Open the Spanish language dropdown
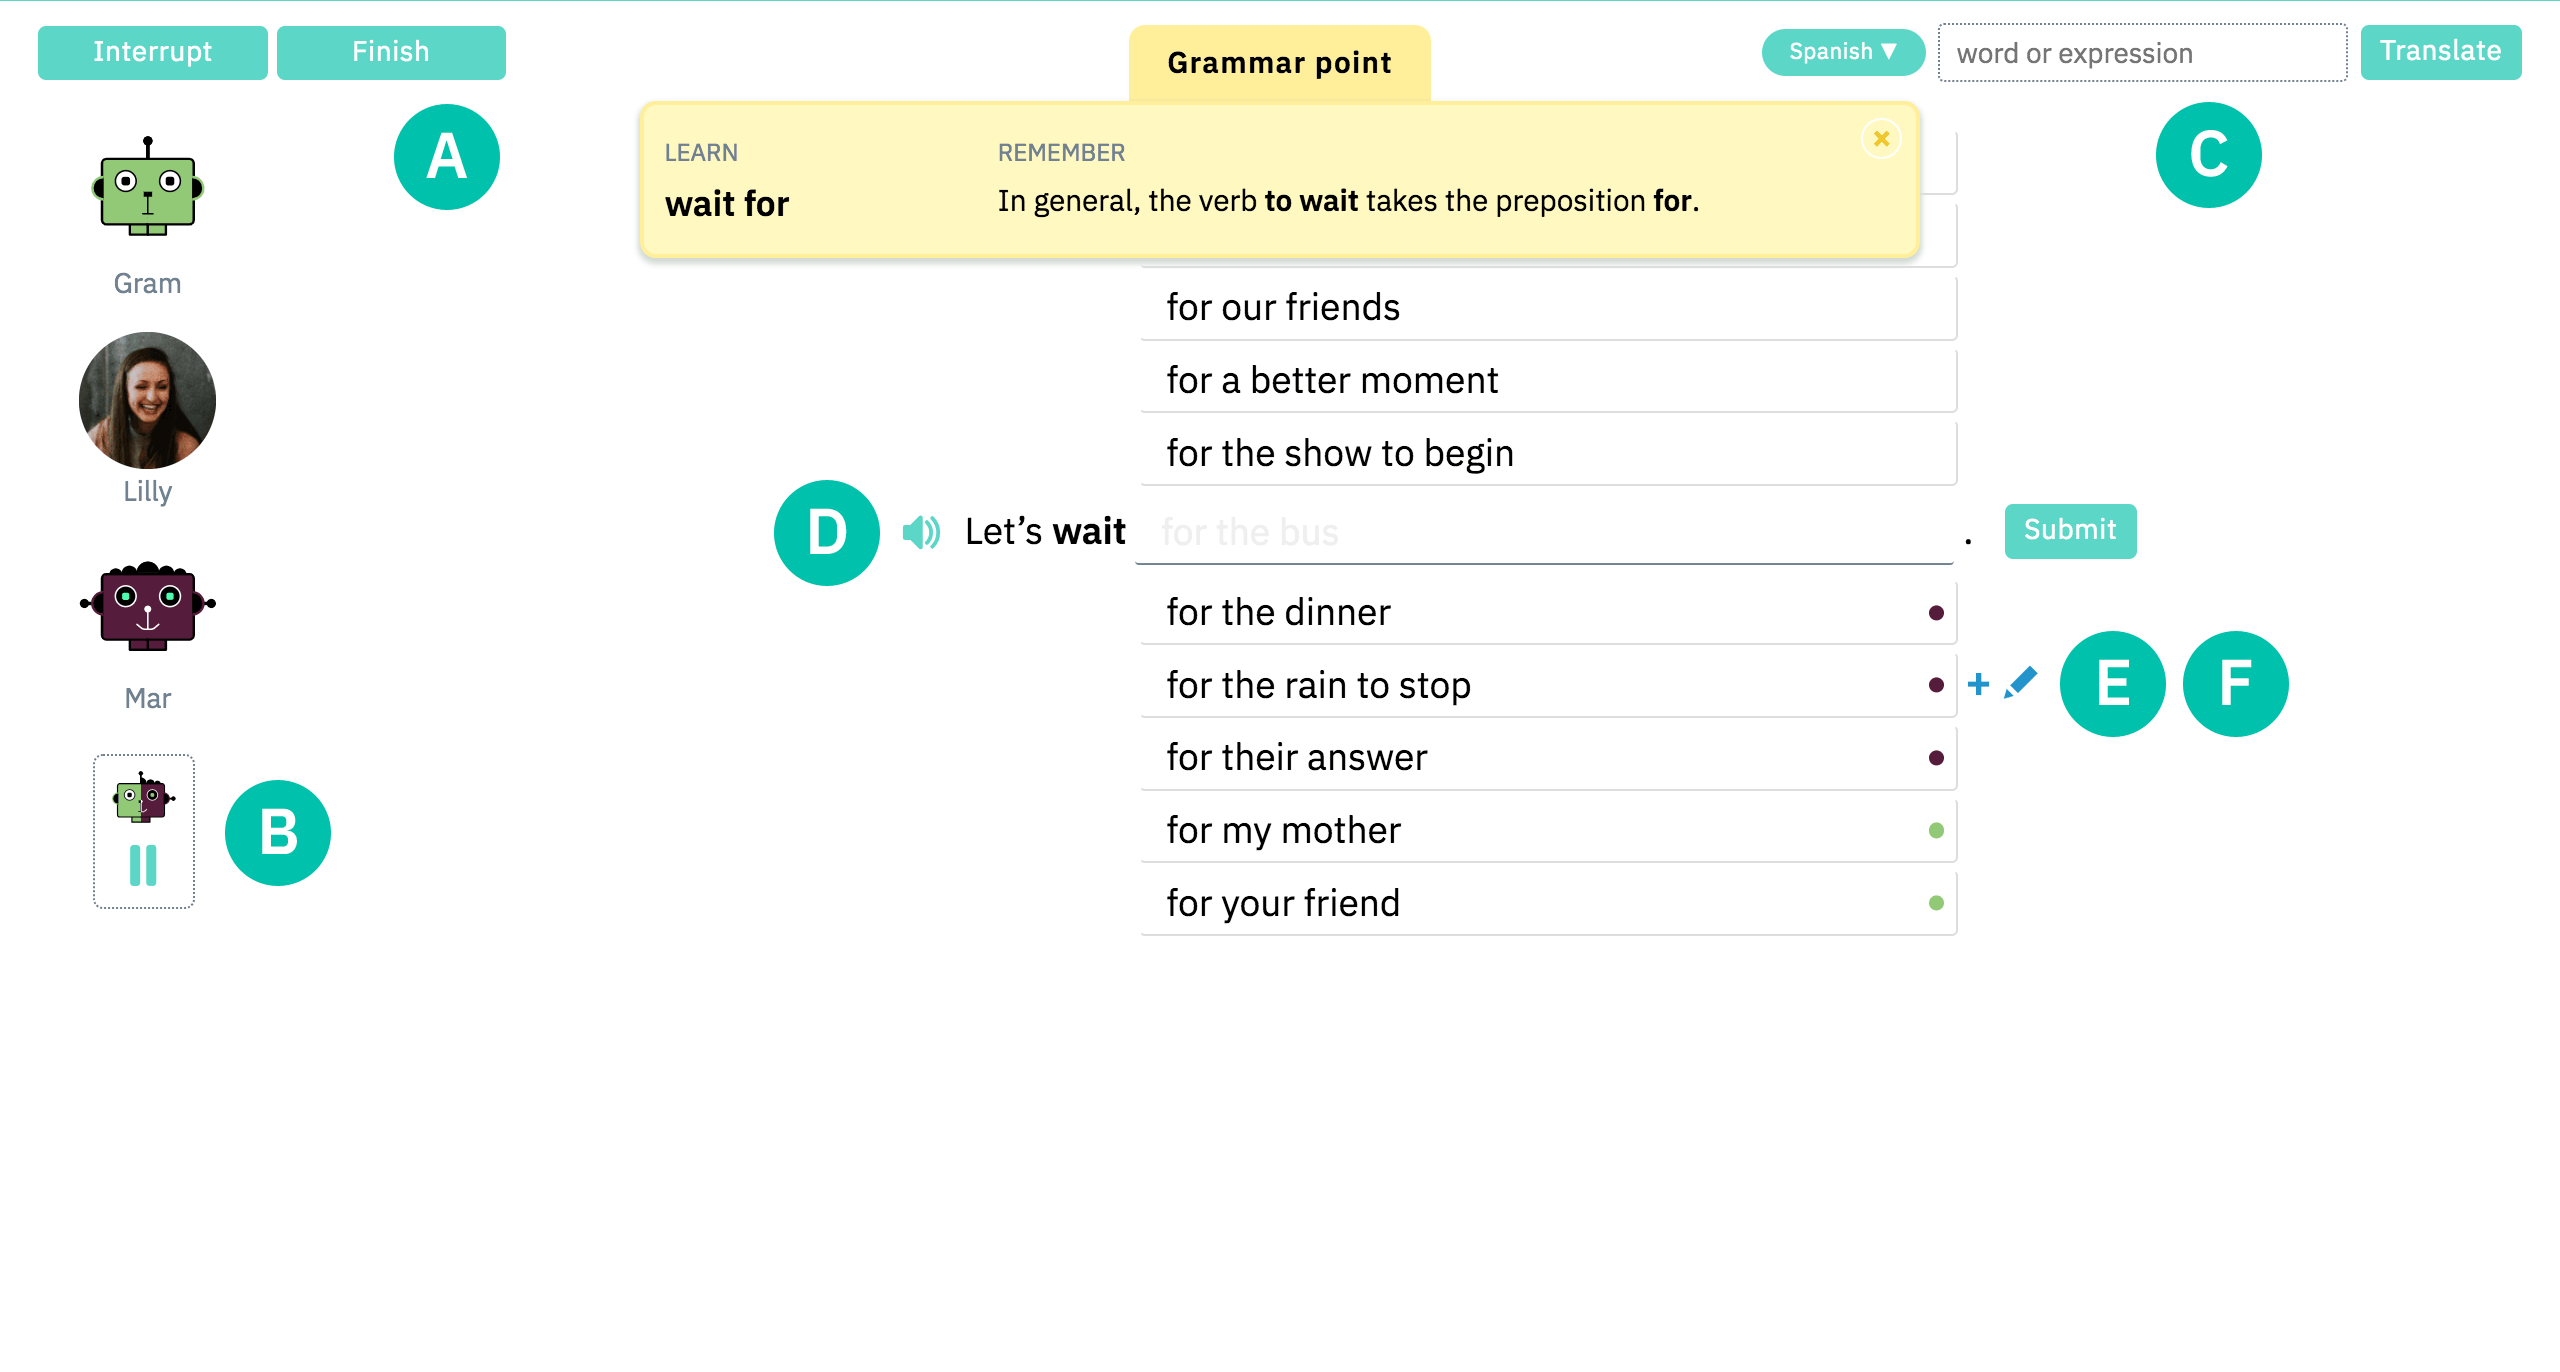 [1837, 51]
